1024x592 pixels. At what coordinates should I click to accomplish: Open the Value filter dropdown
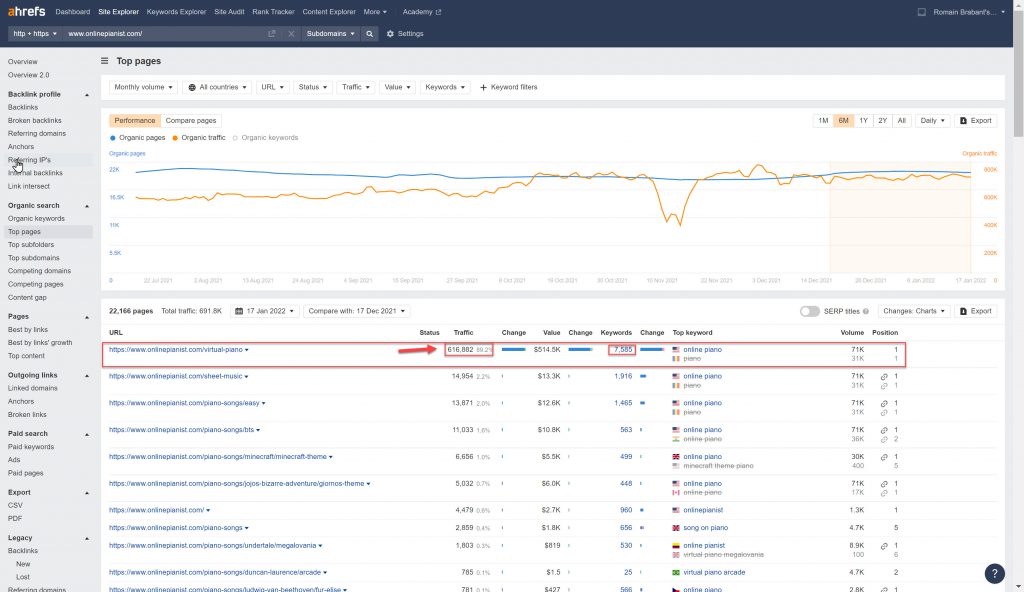[x=397, y=87]
